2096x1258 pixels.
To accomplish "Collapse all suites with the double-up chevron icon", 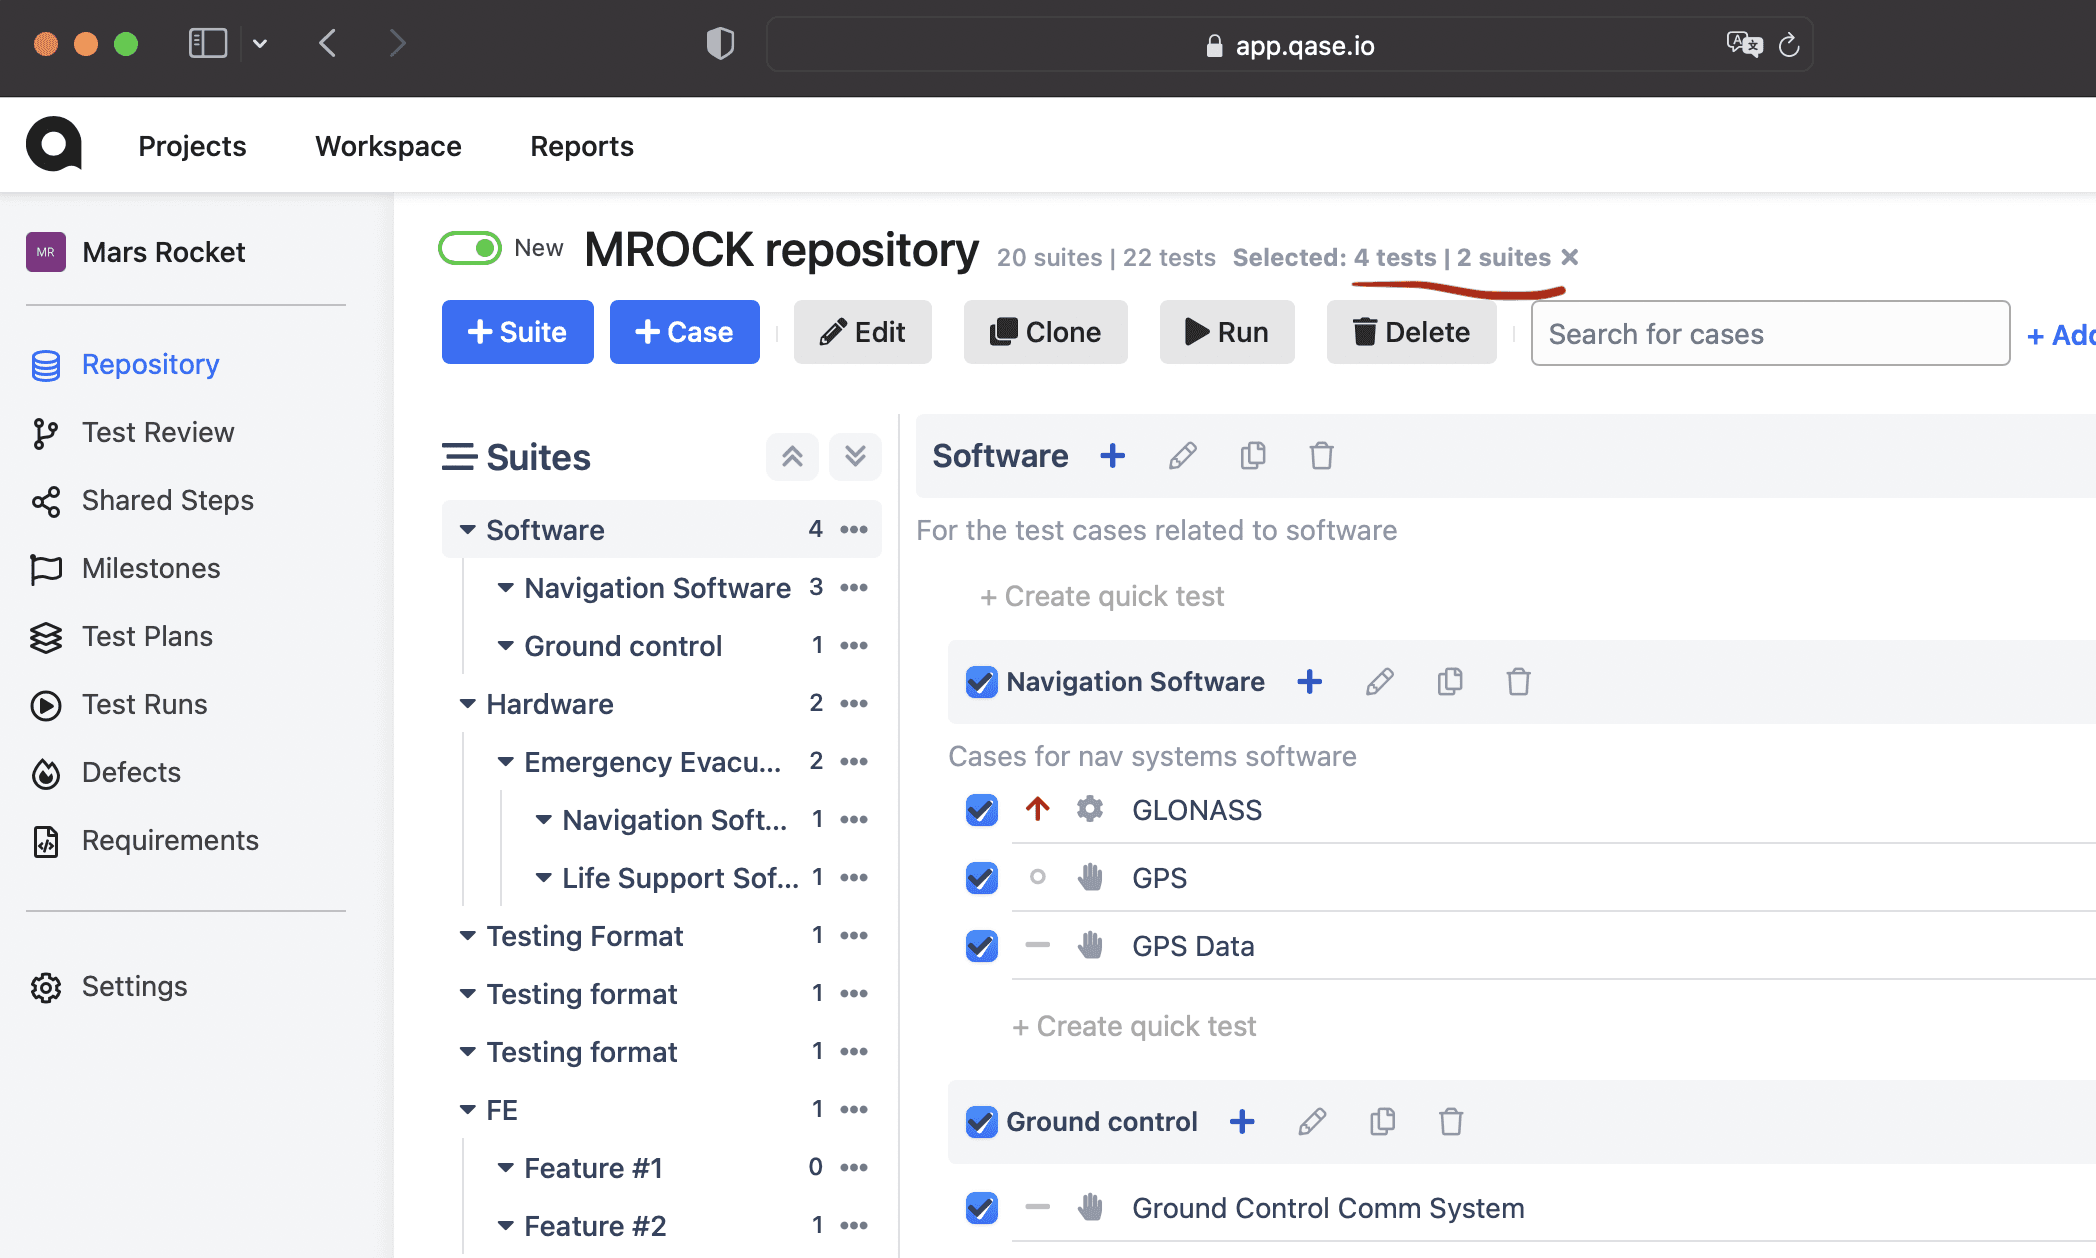I will tap(792, 457).
